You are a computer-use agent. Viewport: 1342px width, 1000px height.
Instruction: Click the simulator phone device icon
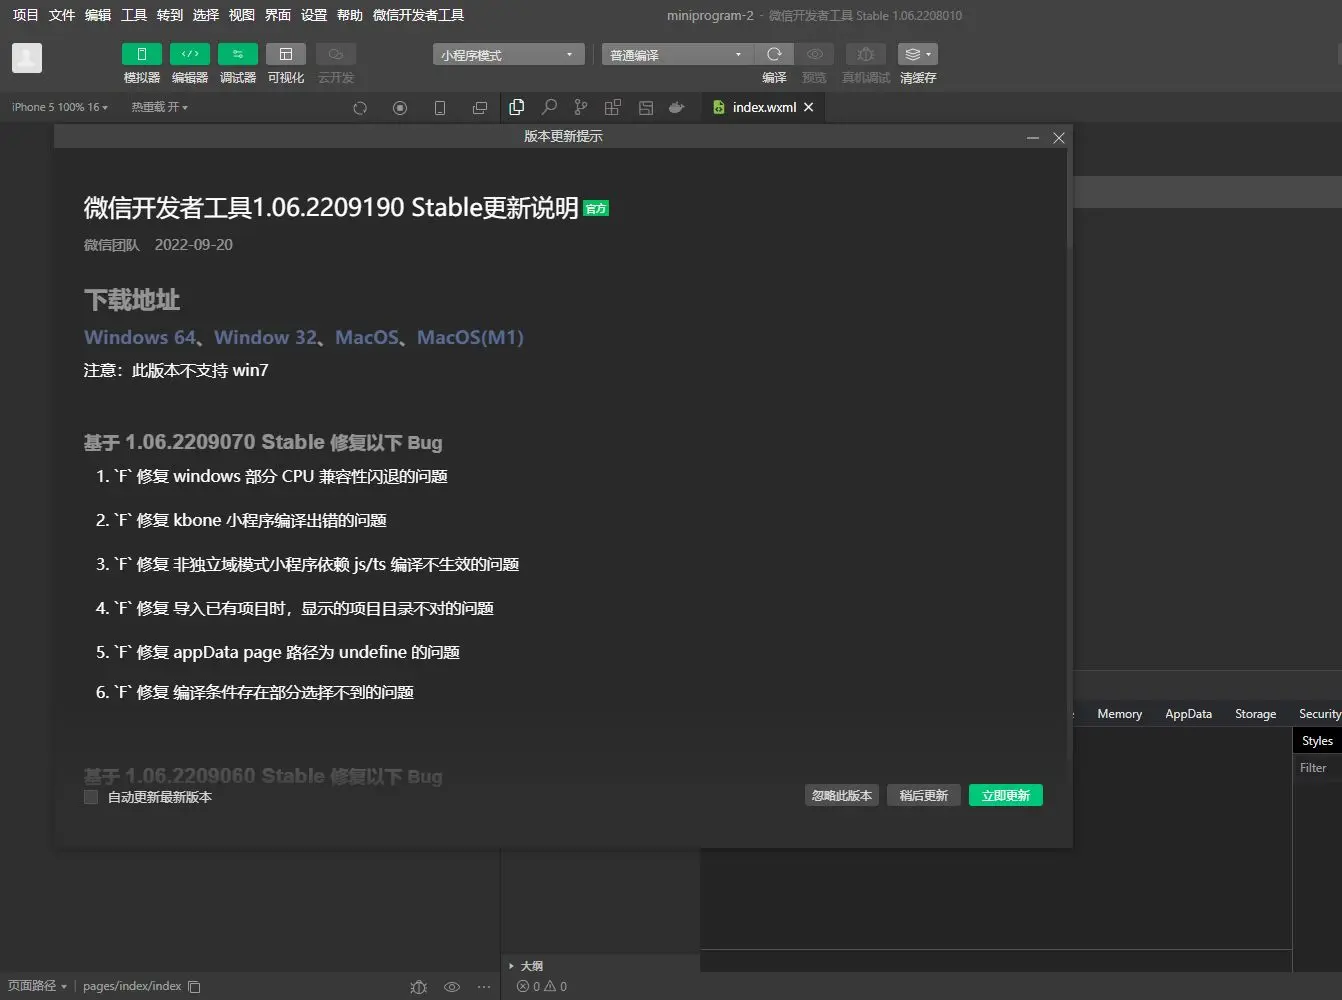pos(440,108)
